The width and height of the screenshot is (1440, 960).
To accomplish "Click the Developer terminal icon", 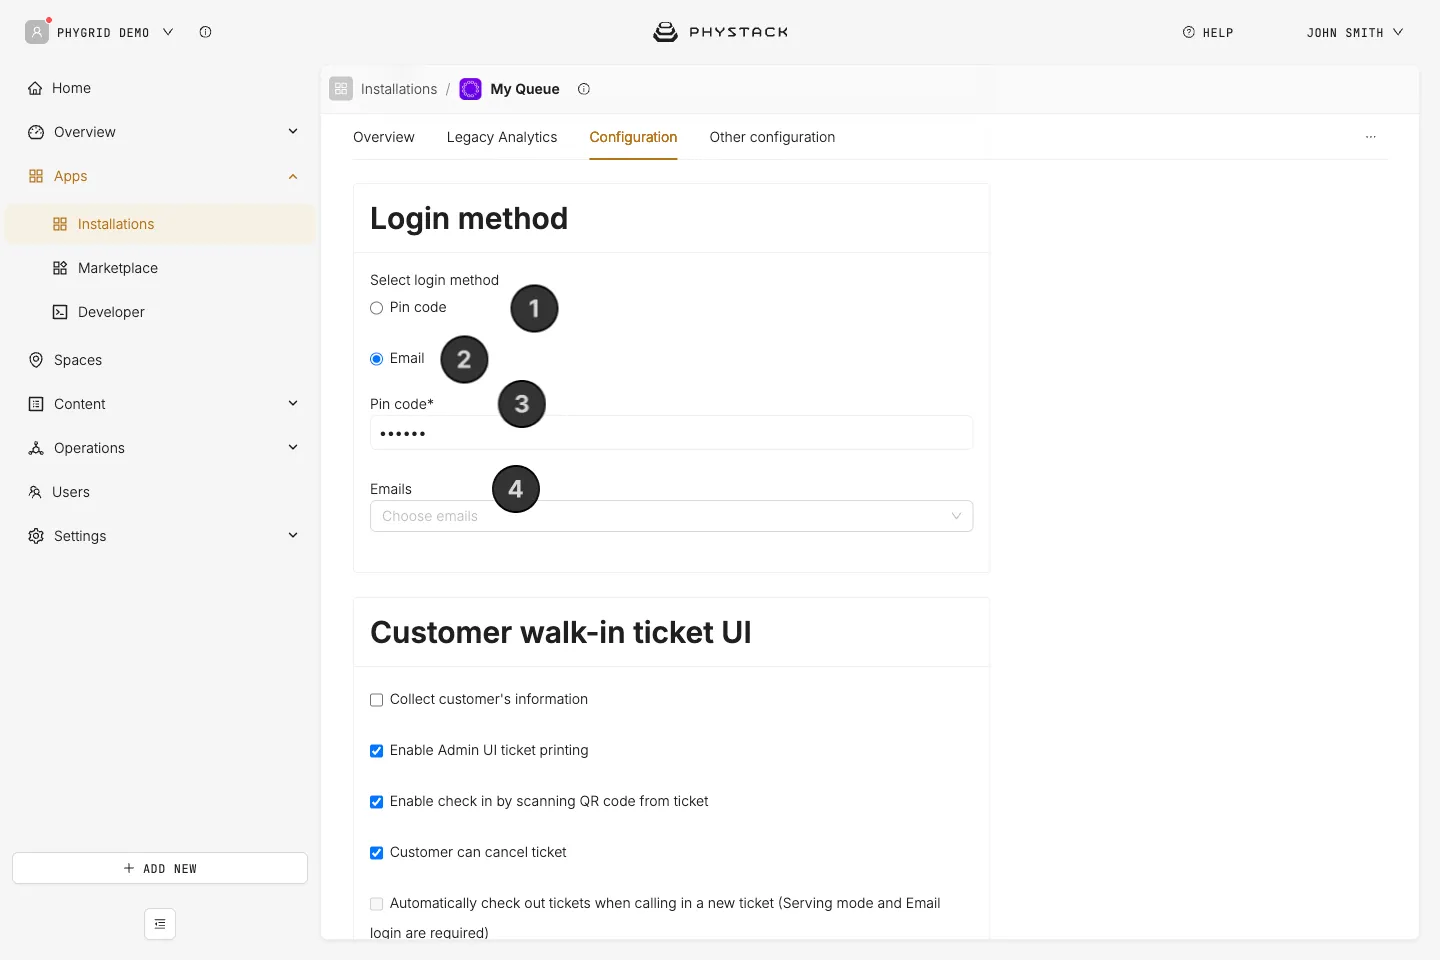I will pos(60,312).
